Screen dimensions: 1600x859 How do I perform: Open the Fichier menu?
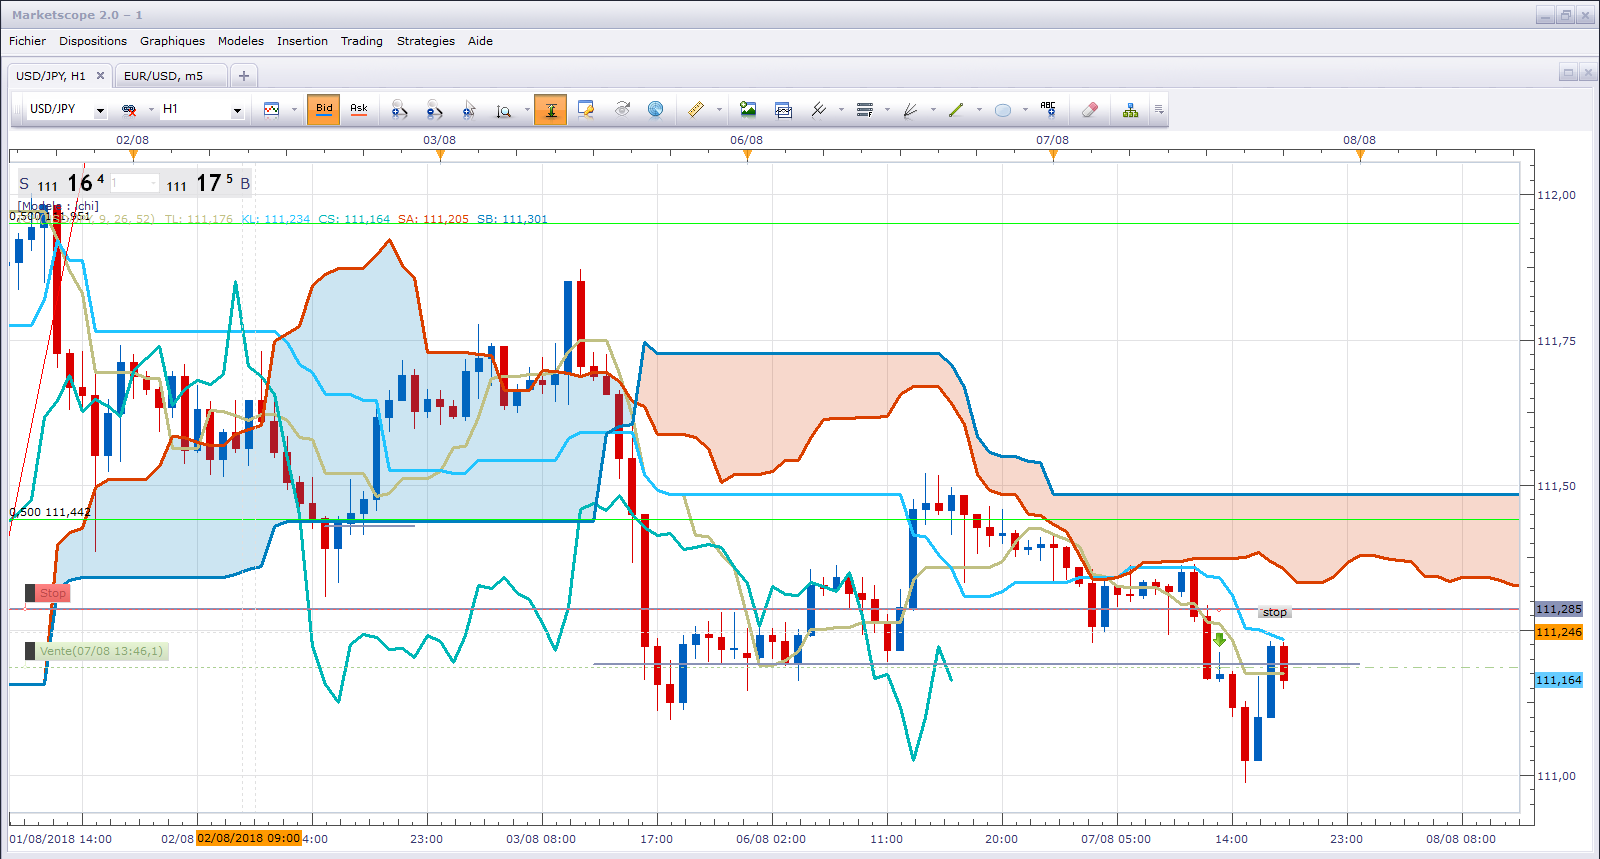[x=27, y=41]
